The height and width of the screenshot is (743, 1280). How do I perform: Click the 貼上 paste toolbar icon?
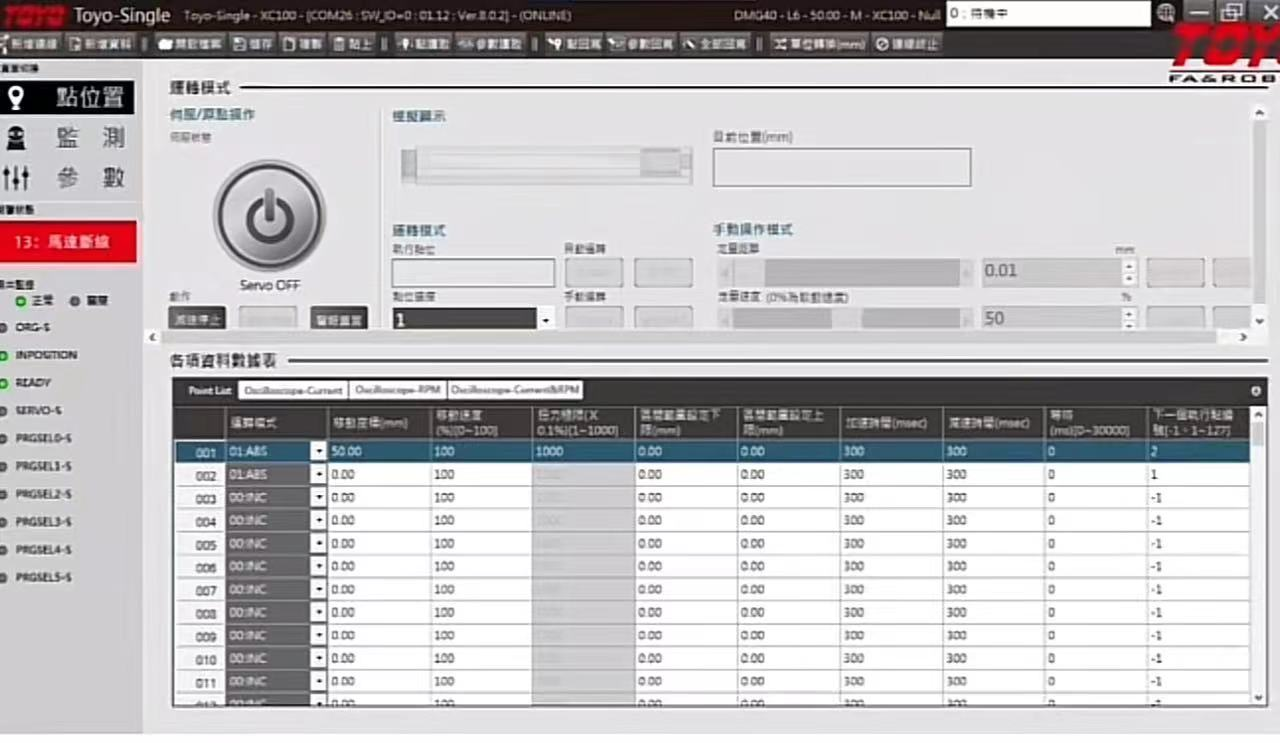click(352, 44)
